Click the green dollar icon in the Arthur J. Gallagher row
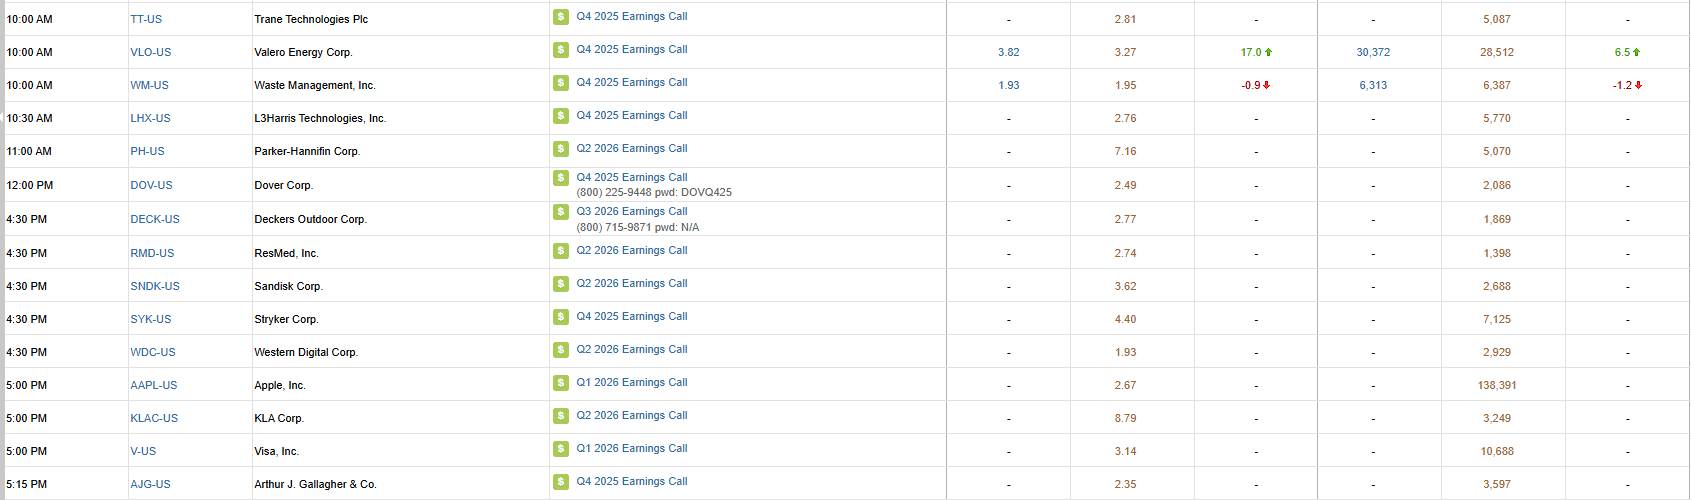 click(x=561, y=482)
